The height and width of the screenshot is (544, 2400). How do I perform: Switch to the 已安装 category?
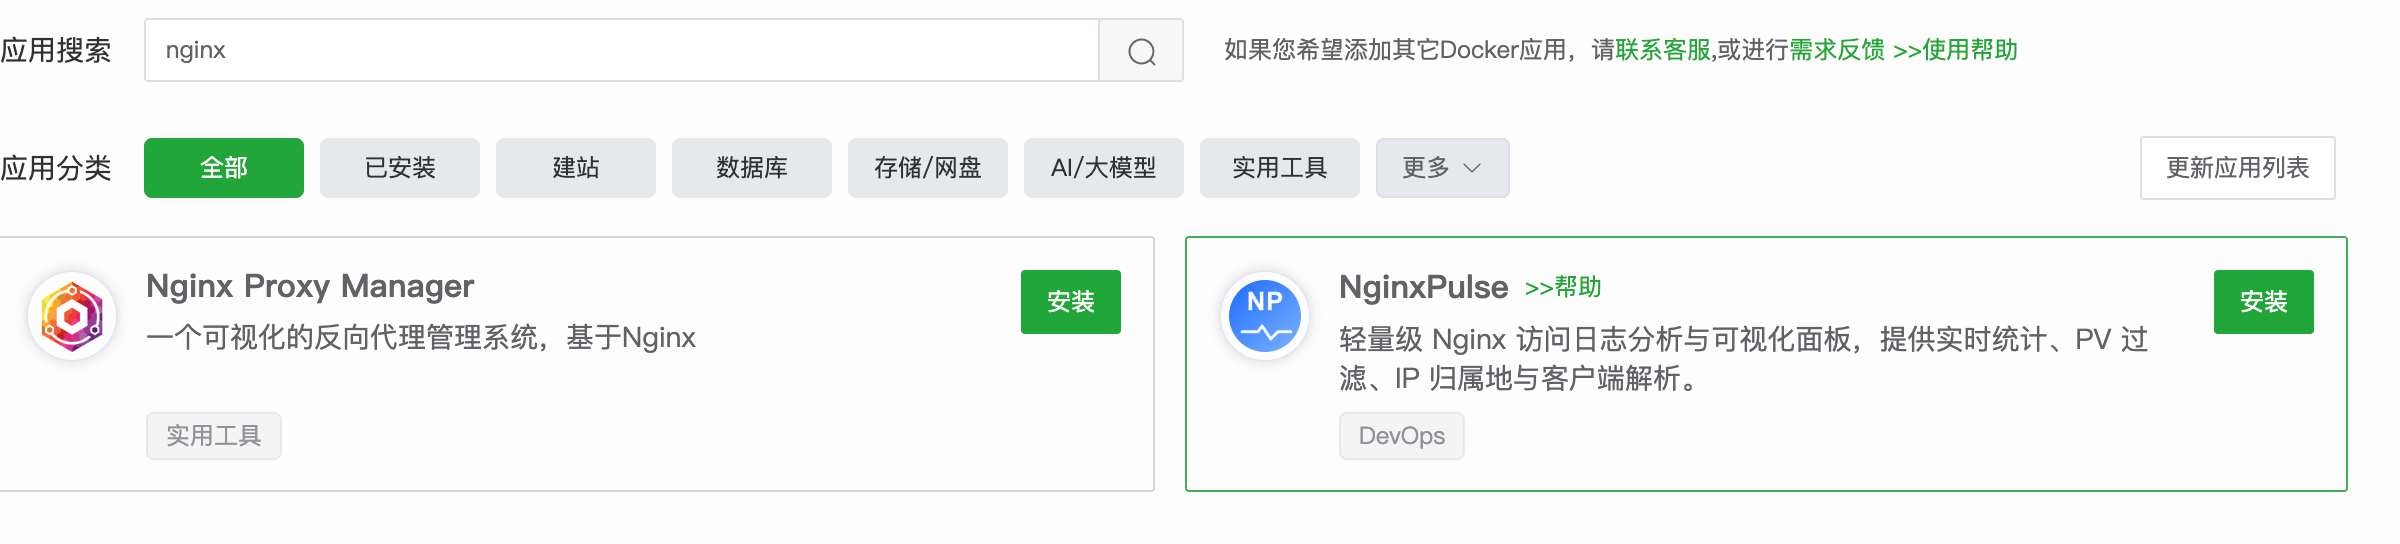pos(400,168)
